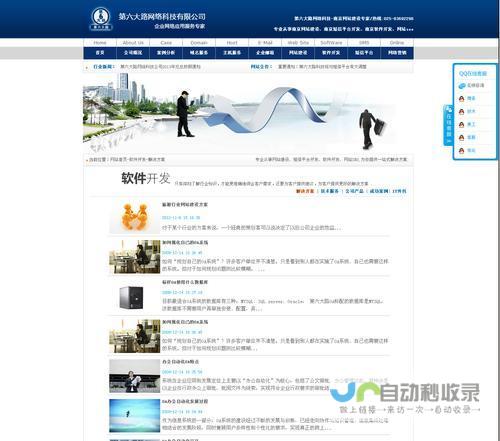
Task: Click the last QQ penguin icon in the panel
Action: [461, 151]
